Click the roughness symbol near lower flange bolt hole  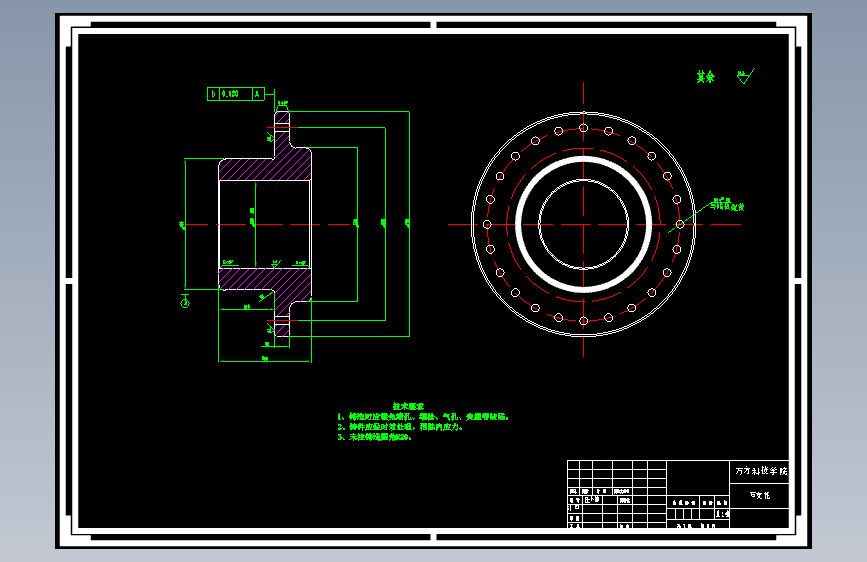pyautogui.click(x=270, y=328)
